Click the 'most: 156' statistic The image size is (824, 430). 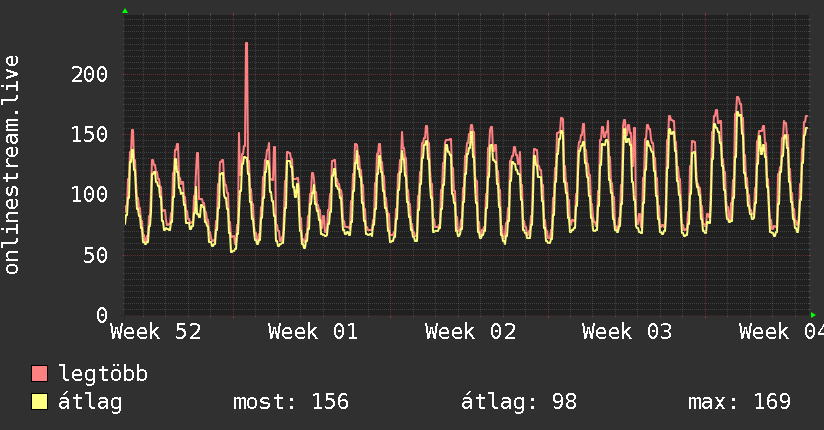pyautogui.click(x=290, y=402)
